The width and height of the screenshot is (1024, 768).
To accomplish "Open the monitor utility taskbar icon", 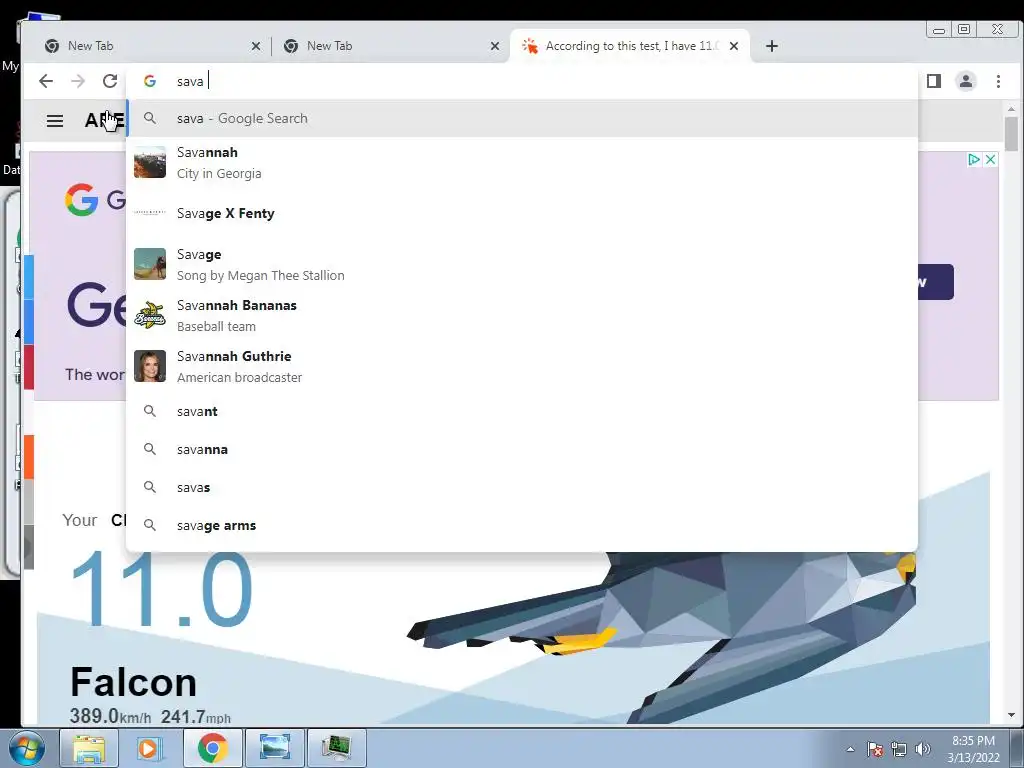I will click(x=336, y=748).
